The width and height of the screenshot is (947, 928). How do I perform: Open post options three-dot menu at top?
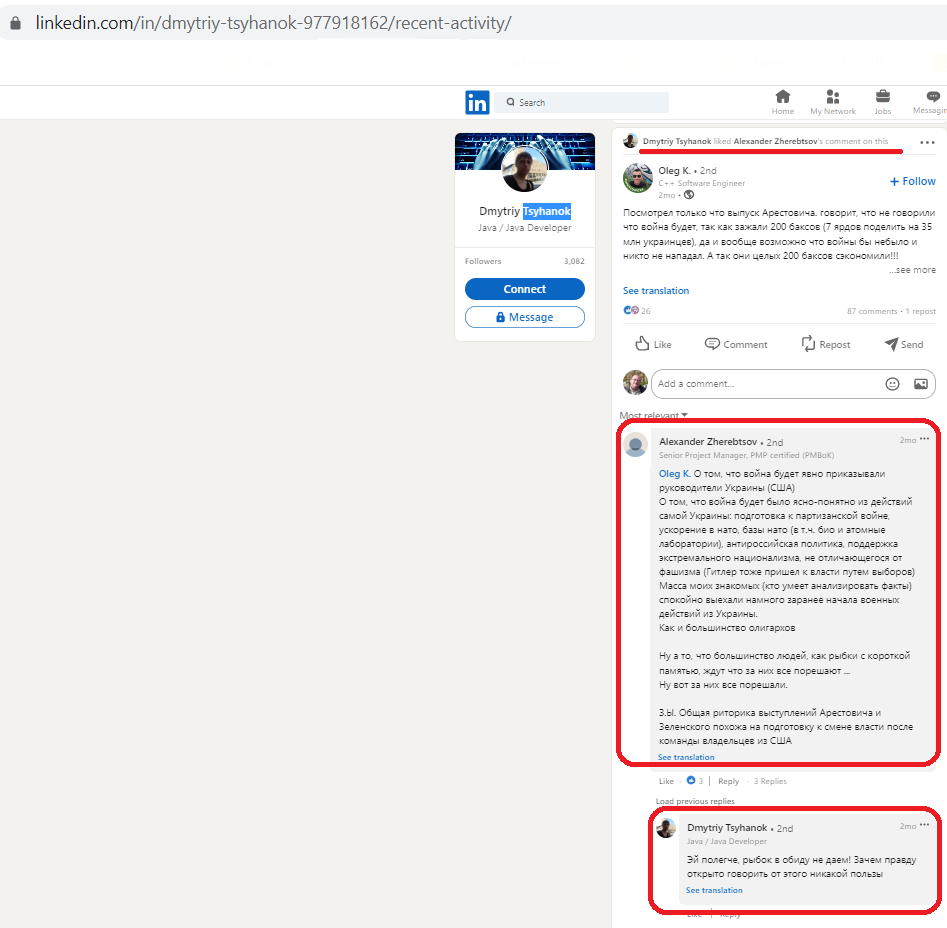tap(927, 142)
